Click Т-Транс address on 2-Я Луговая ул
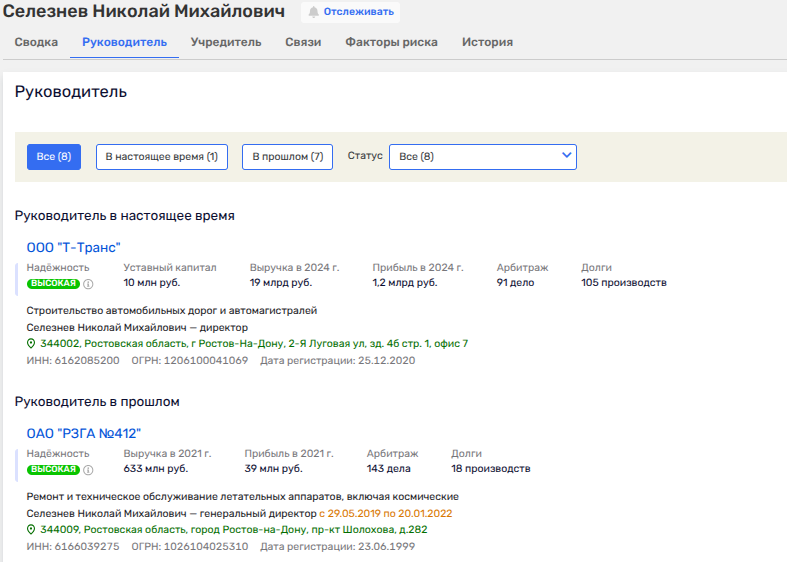787x562 pixels. [x=254, y=344]
